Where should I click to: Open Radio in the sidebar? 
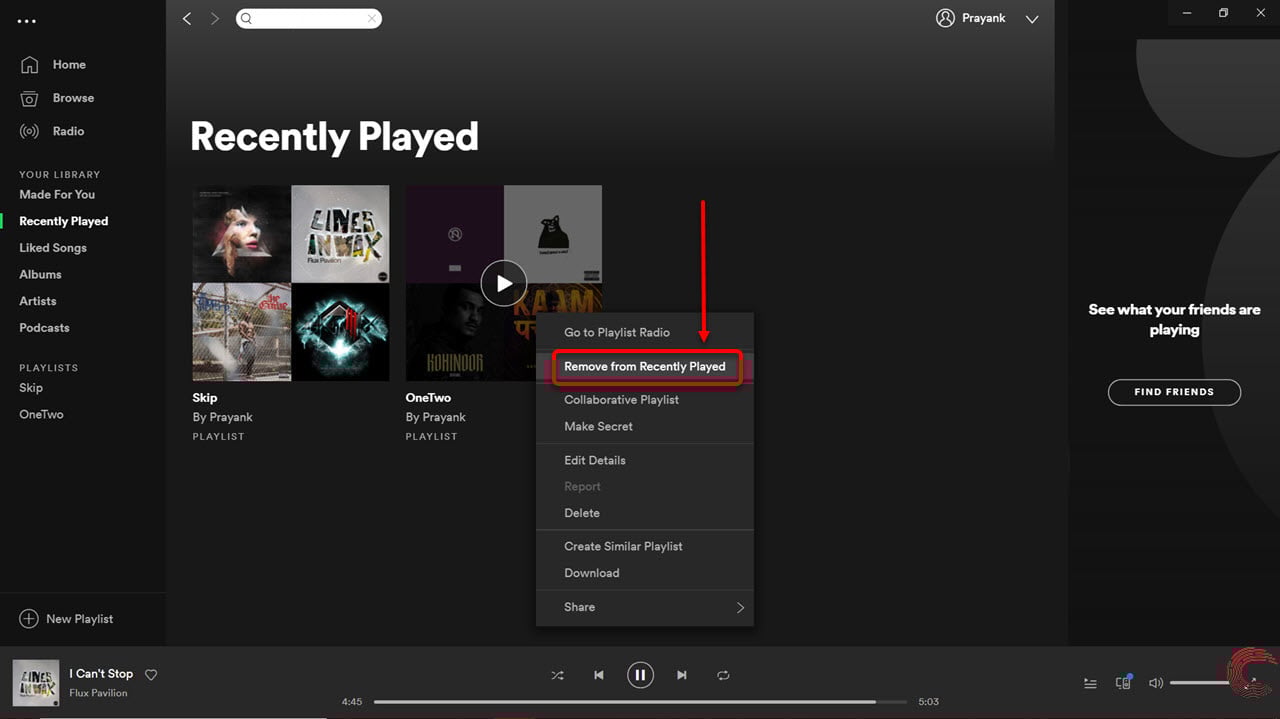[x=68, y=131]
